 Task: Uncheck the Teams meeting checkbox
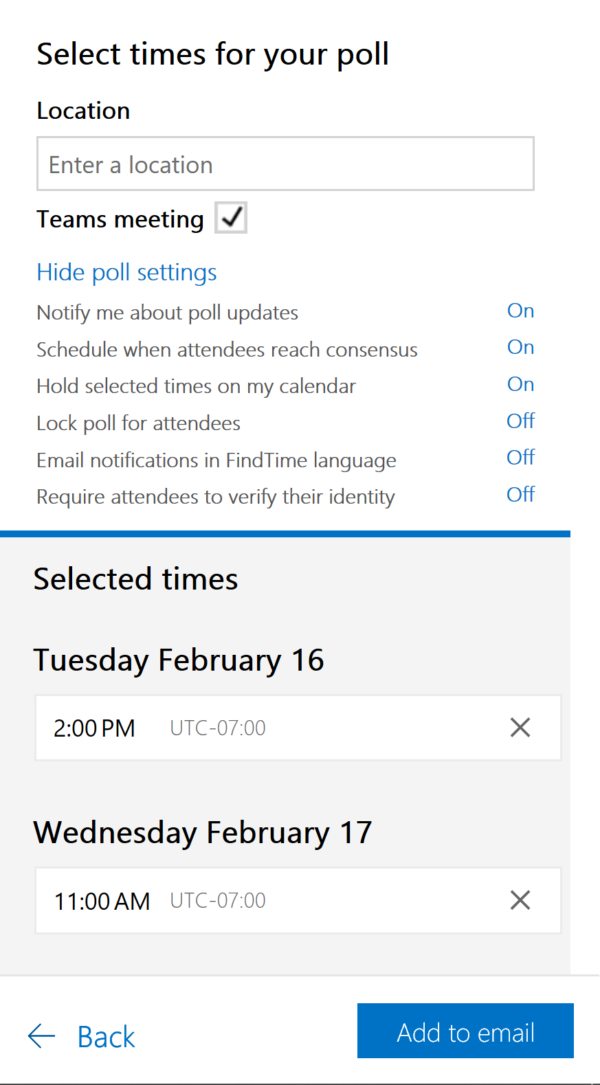click(x=230, y=219)
